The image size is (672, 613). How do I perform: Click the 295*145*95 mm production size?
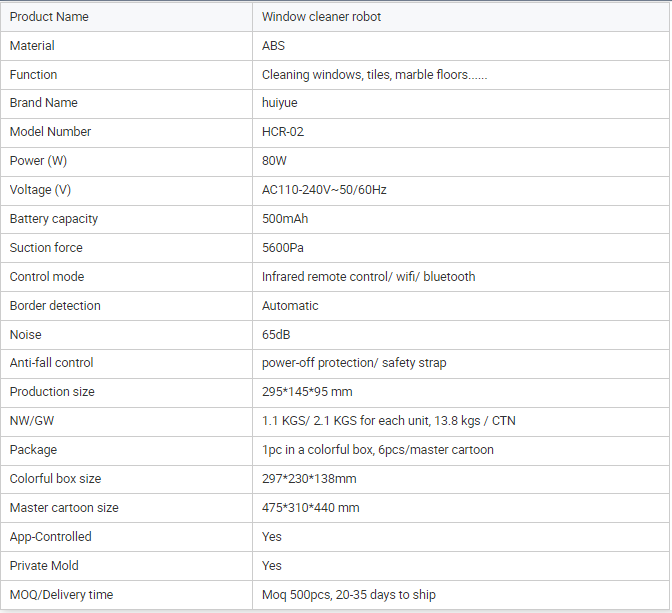pos(307,392)
